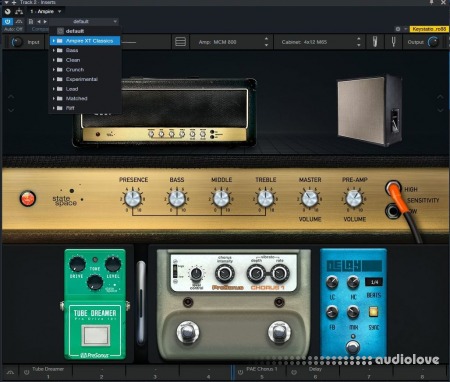
Task: Open the Amp MCM 800 dropdown
Action: pos(232,42)
